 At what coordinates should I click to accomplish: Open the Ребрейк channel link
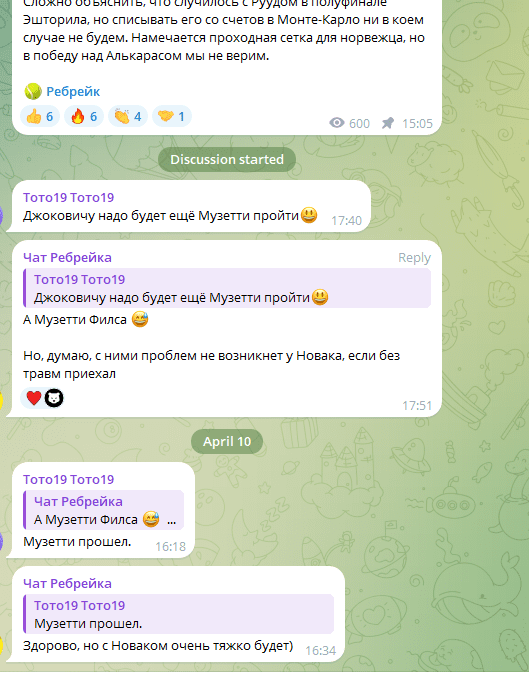click(x=73, y=91)
